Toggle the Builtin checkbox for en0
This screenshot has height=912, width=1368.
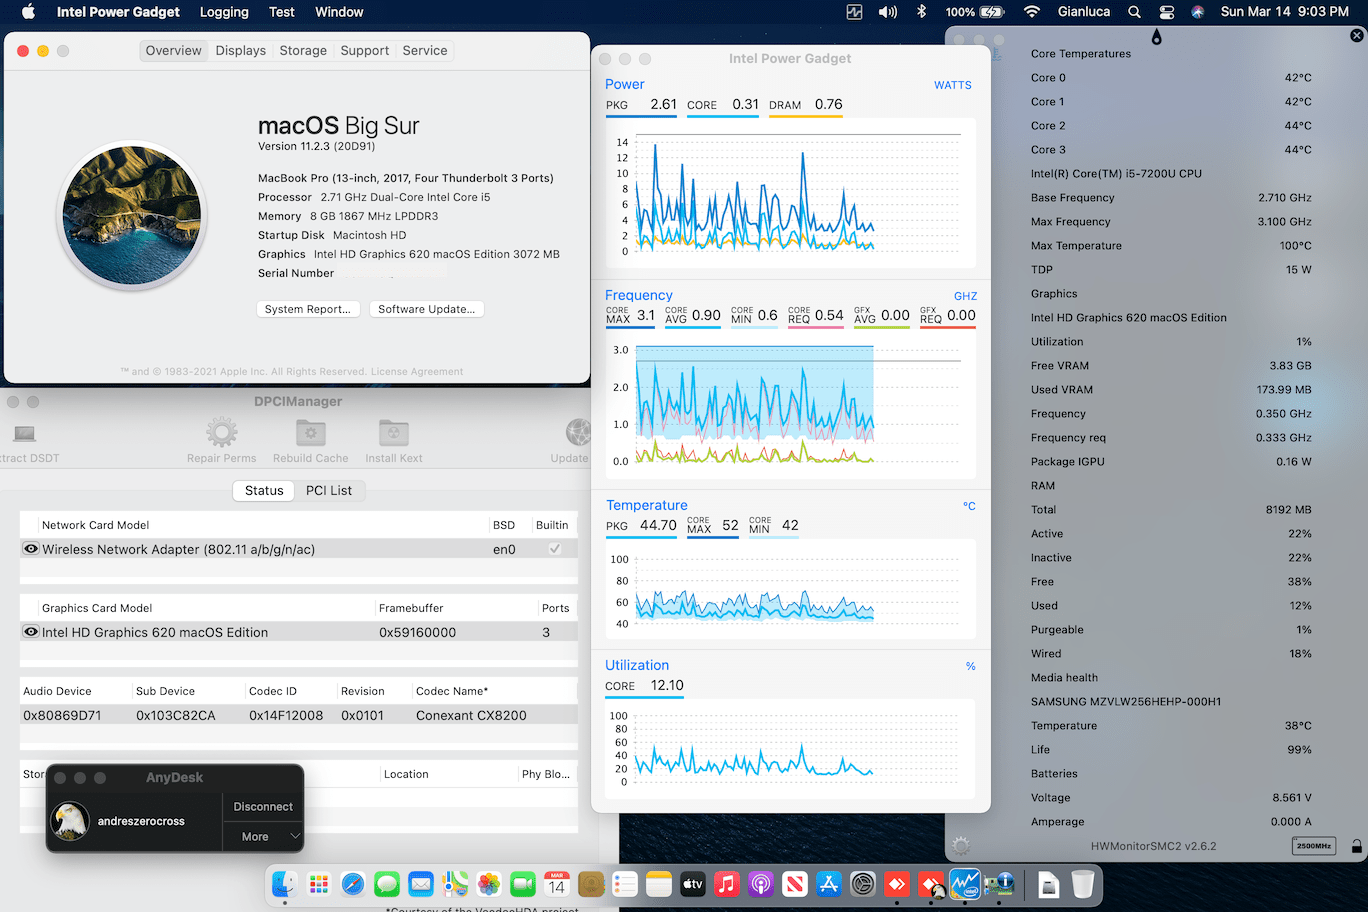[555, 549]
